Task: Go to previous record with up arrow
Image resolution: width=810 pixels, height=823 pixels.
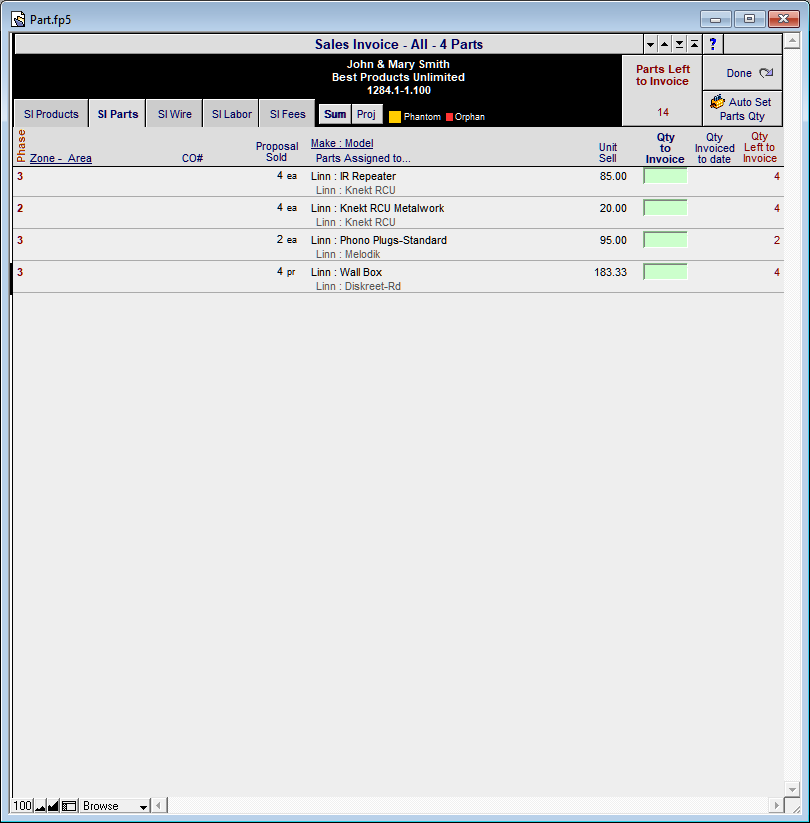Action: 665,44
